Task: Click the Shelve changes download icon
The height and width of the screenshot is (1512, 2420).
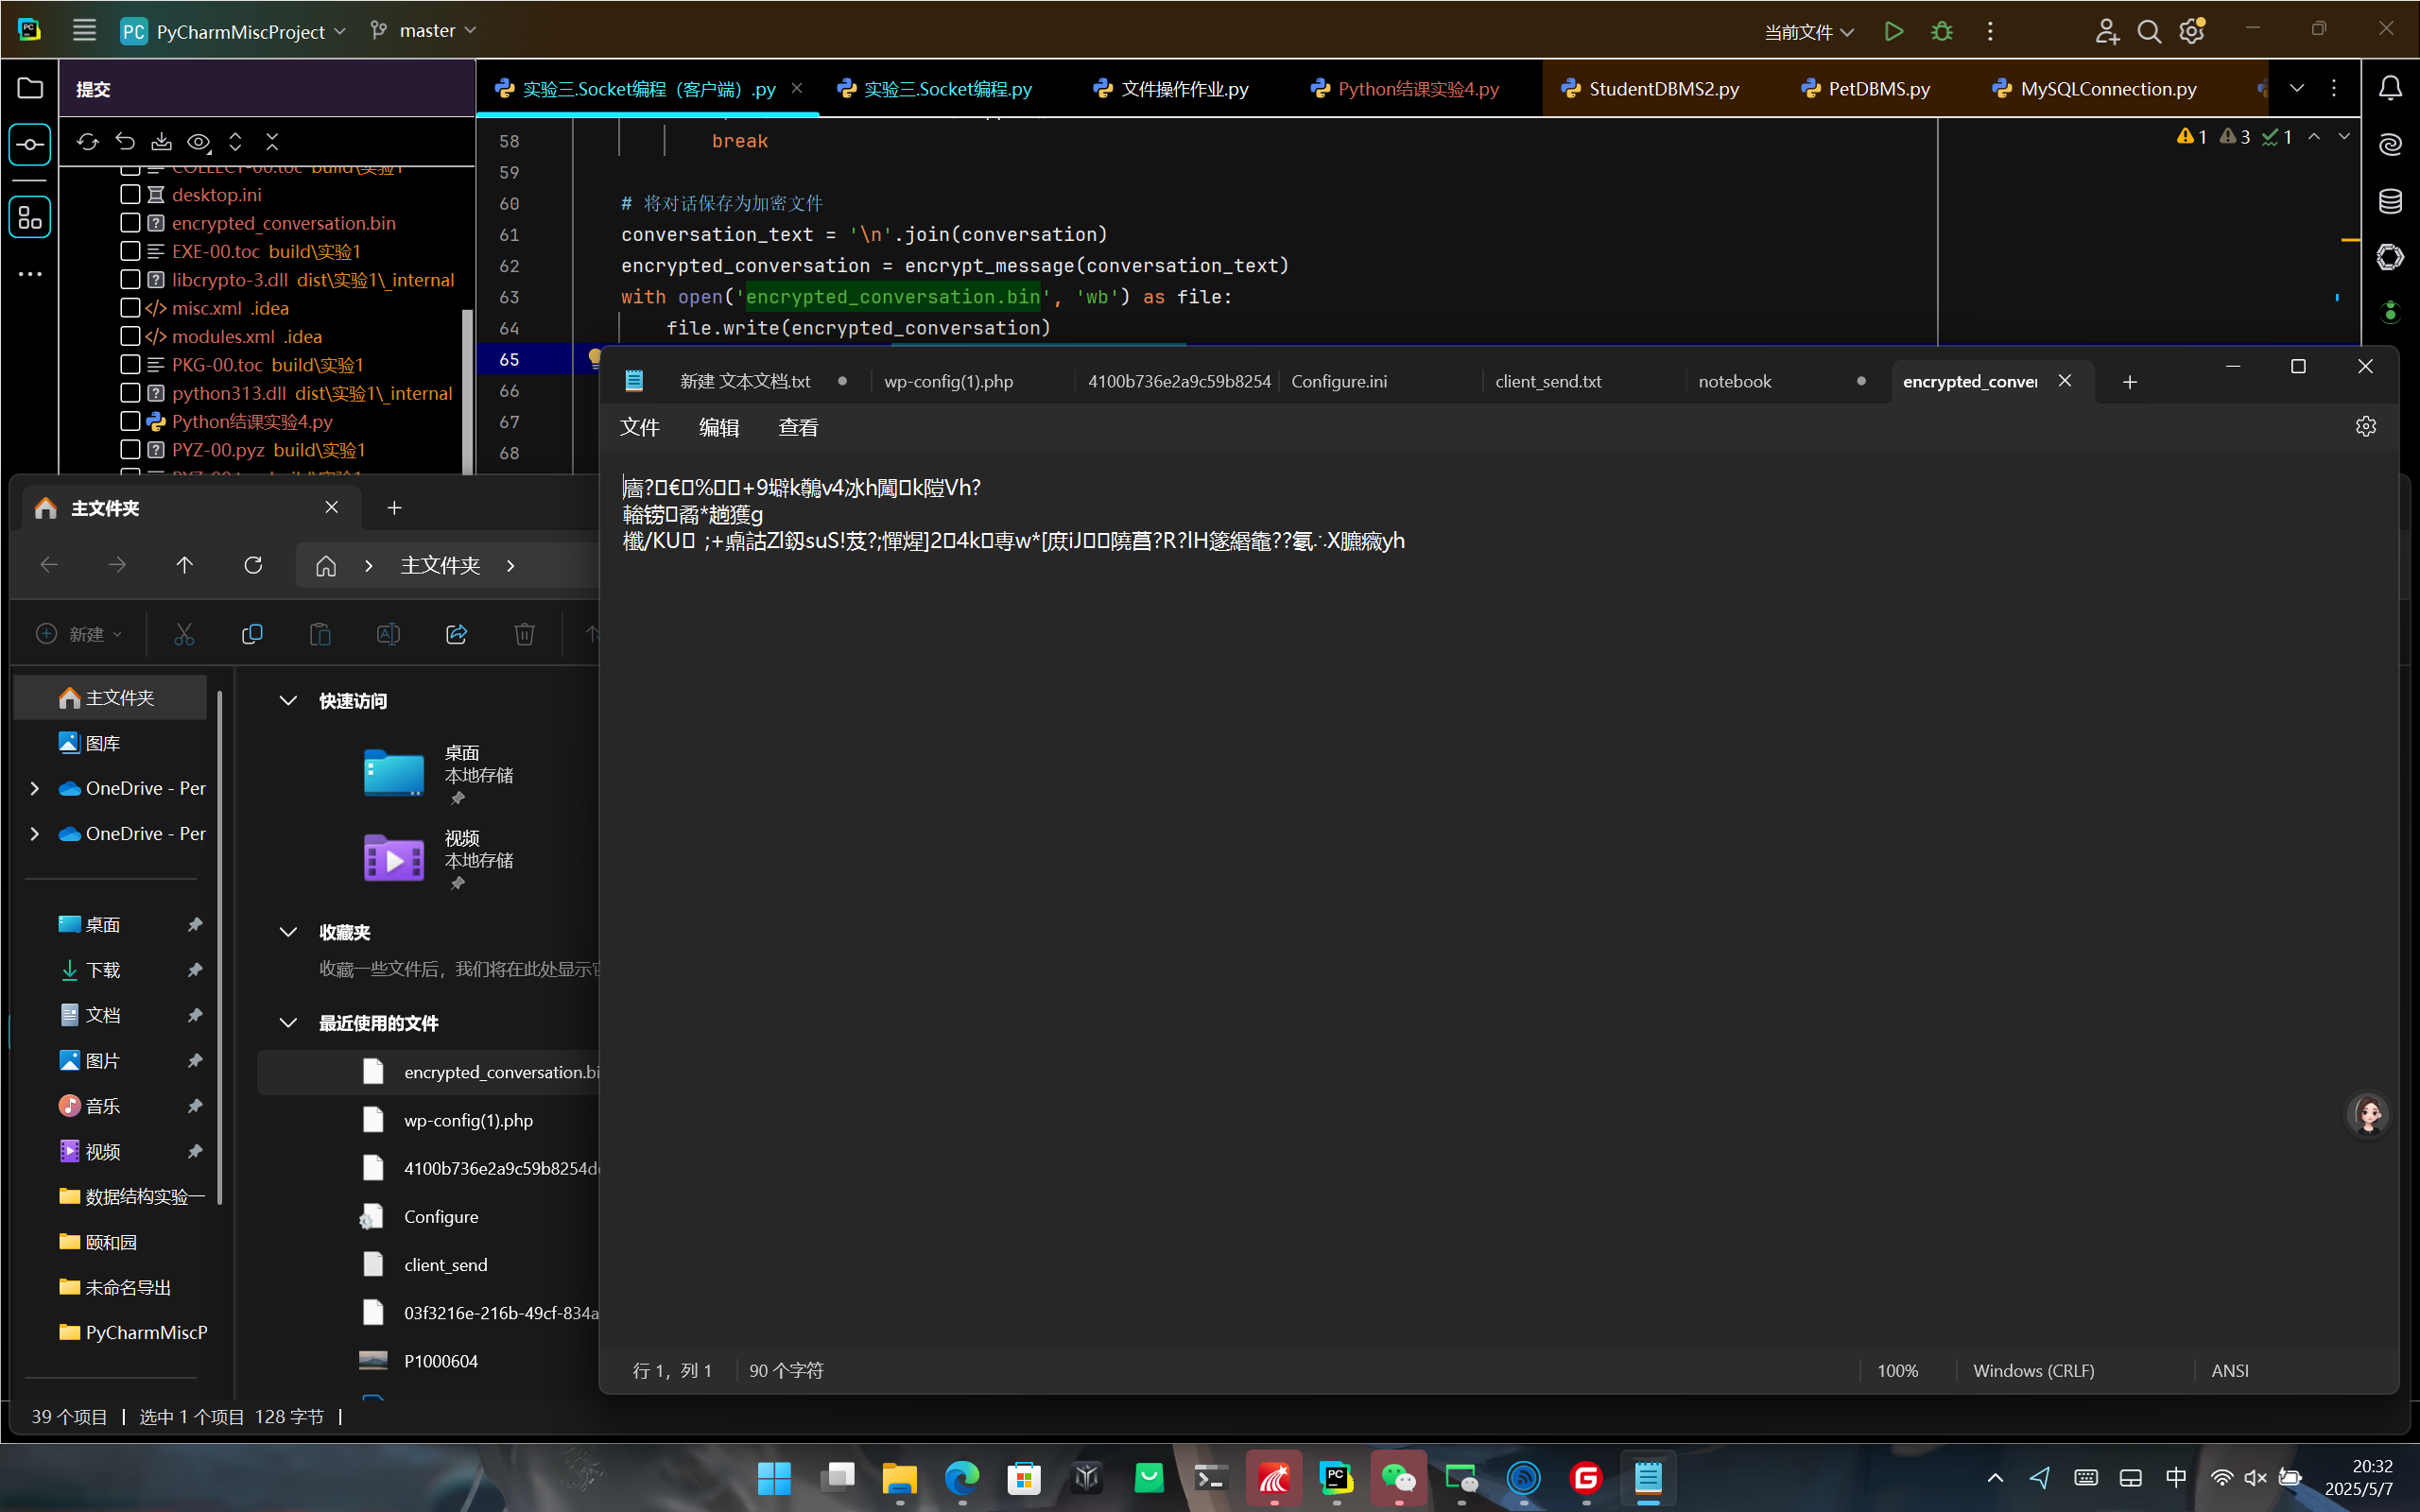Action: pyautogui.click(x=161, y=142)
